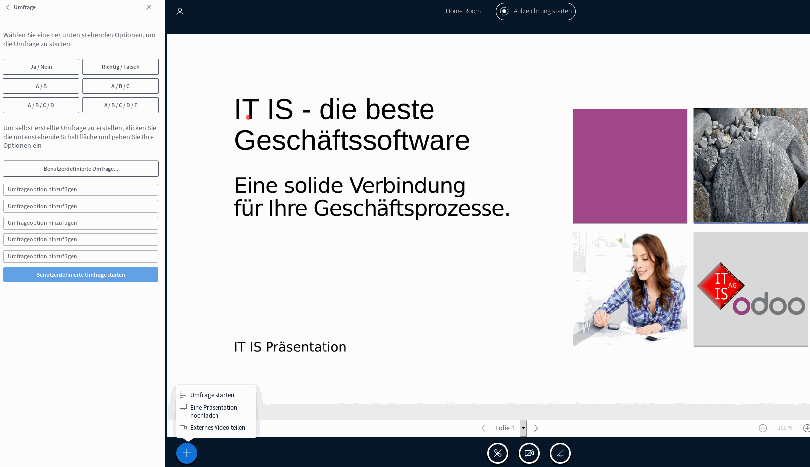Focus the fourth Umfrageoption hinzufügen field
Image resolution: width=810 pixels, height=467 pixels.
coord(81,239)
